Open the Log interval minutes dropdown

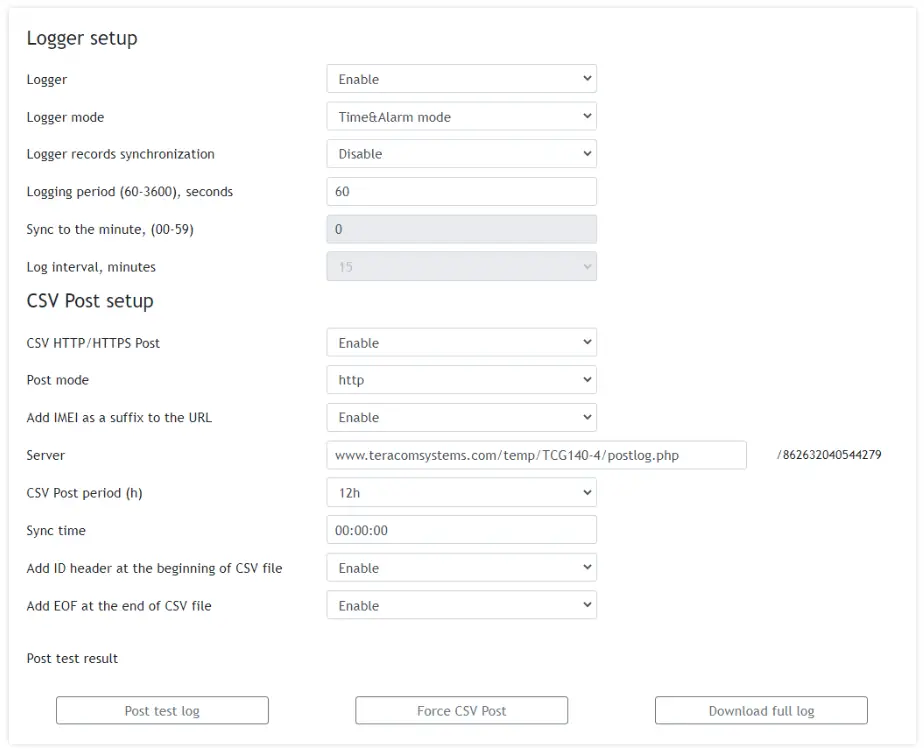coord(461,267)
